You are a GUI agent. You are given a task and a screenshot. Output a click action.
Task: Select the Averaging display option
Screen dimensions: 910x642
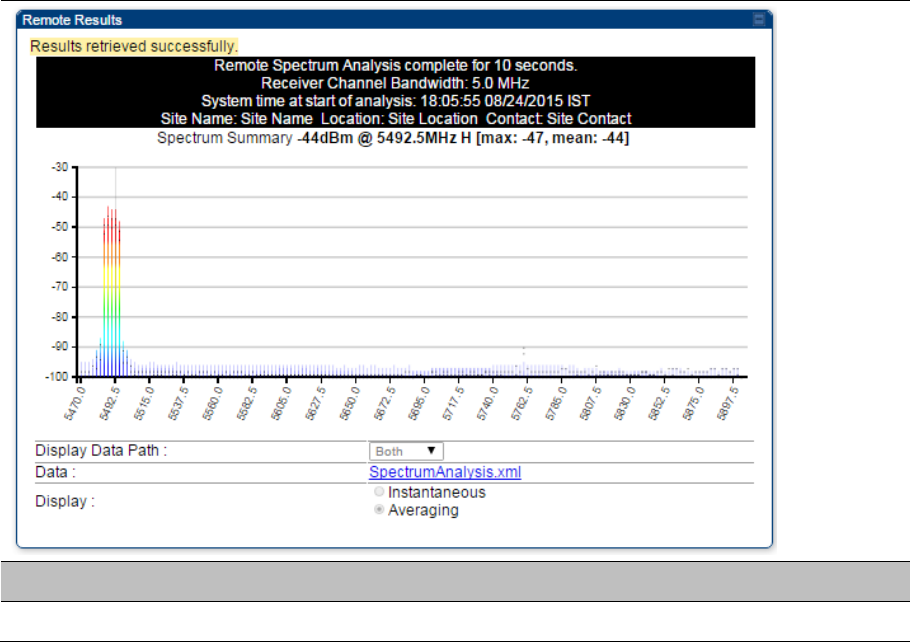tap(379, 510)
